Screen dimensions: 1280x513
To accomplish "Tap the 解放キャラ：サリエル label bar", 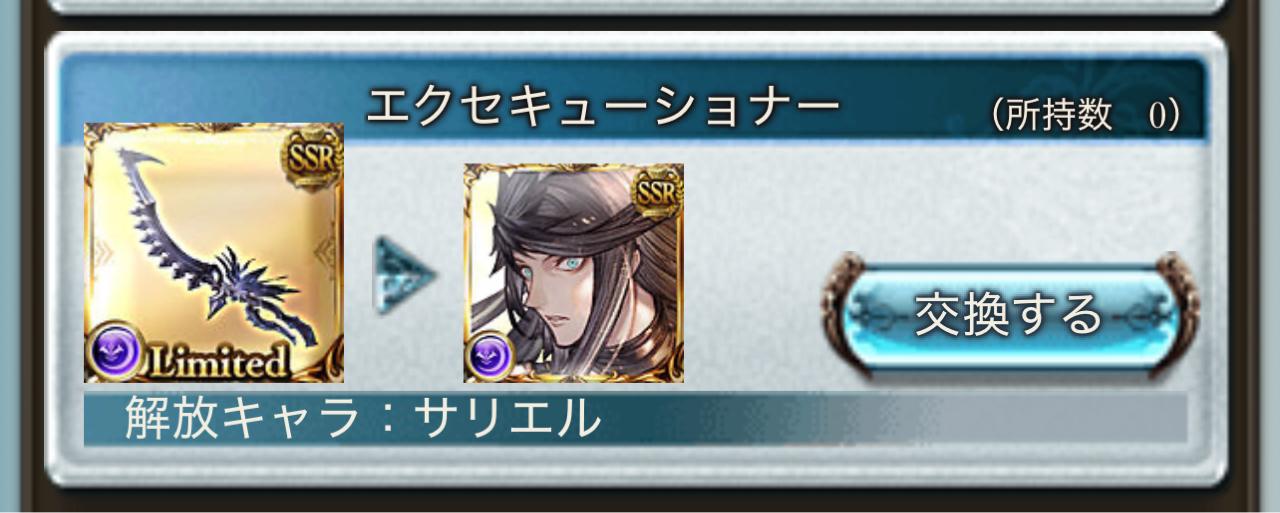I will tap(635, 419).
